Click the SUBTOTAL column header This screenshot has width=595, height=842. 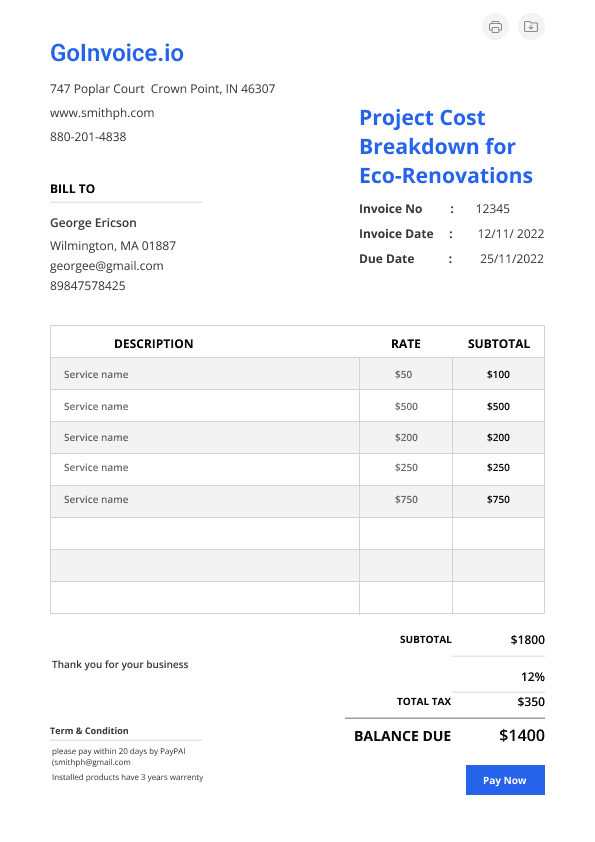(x=498, y=344)
